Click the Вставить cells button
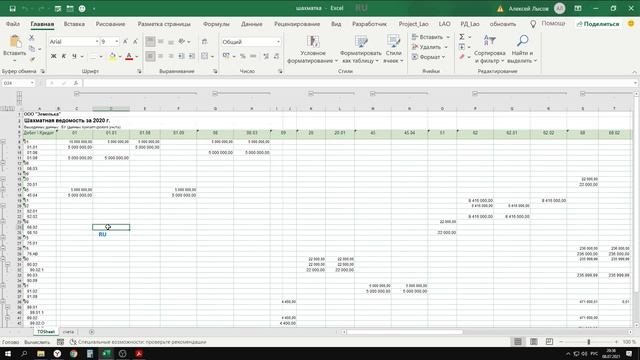This screenshot has width=640, height=360. coord(430,37)
